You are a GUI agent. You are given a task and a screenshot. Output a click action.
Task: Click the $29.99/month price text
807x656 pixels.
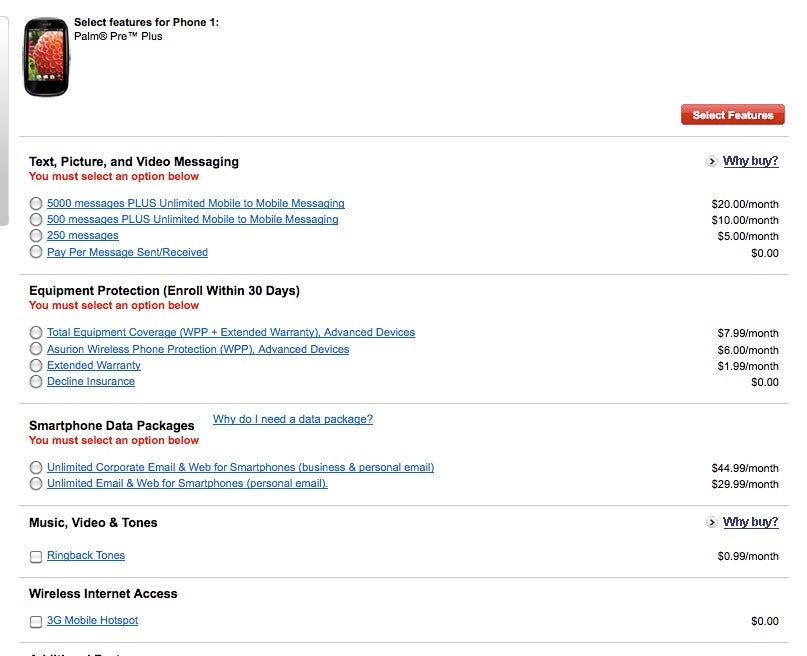coord(745,484)
